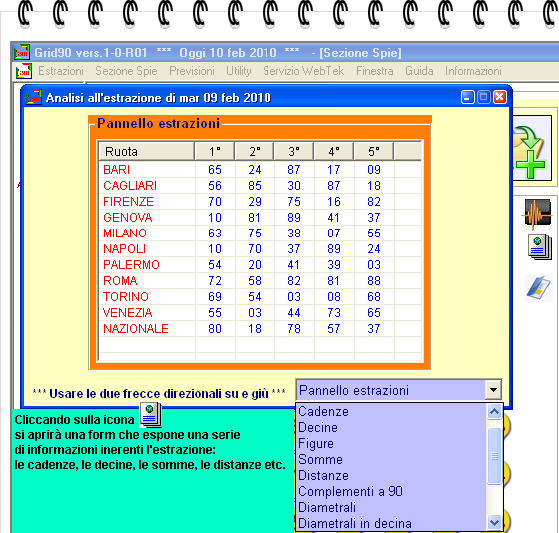
Task: Click the Analisi window title icon
Action: [33, 97]
